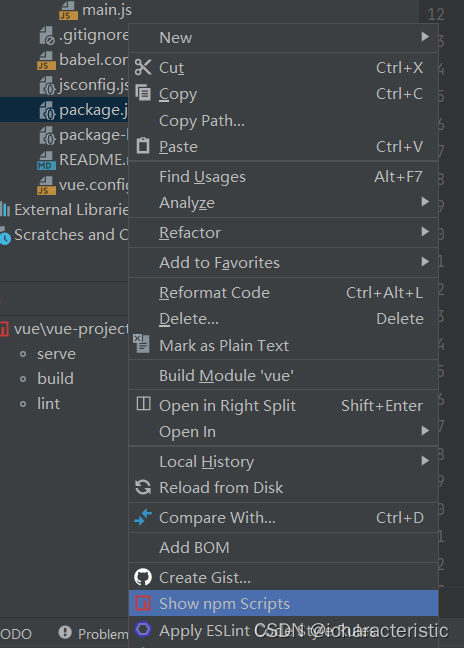Expand the Analyze submenu arrow
Viewport: 464px width, 648px height.
pyautogui.click(x=425, y=202)
